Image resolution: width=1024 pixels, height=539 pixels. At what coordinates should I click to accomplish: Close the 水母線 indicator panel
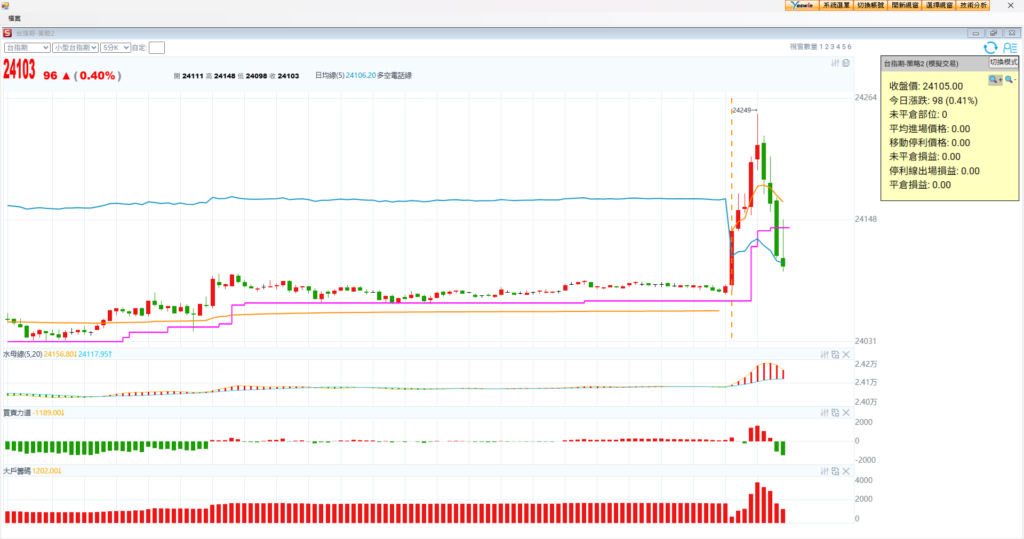tap(846, 354)
